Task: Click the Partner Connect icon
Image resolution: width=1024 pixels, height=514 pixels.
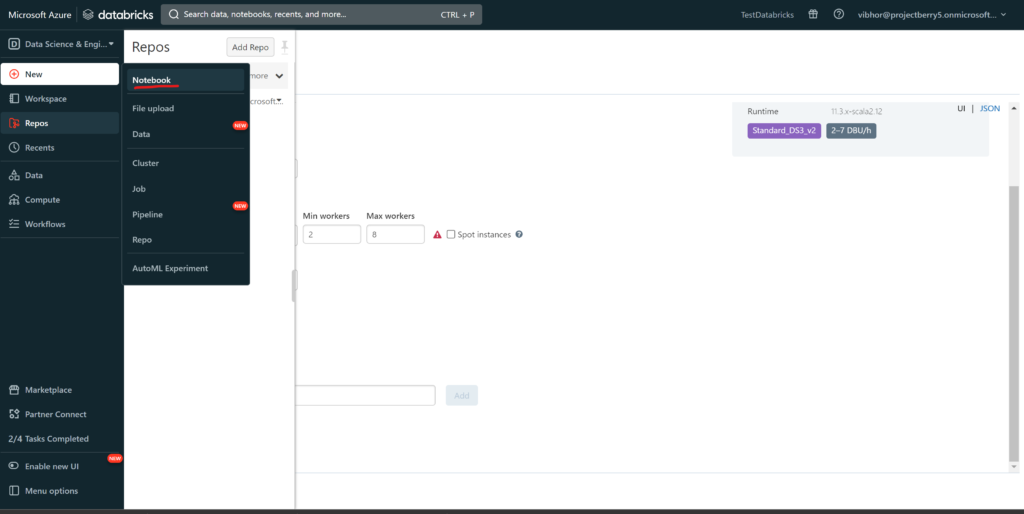Action: pos(14,414)
